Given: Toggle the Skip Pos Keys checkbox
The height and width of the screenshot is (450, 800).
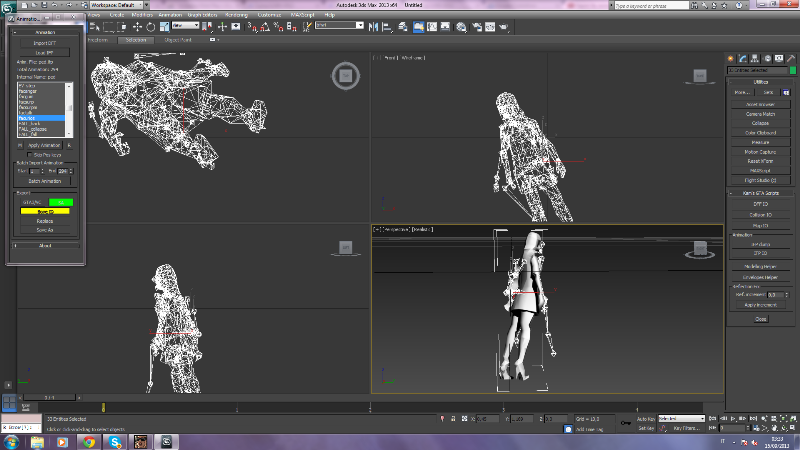Looking at the screenshot, I should coord(29,155).
